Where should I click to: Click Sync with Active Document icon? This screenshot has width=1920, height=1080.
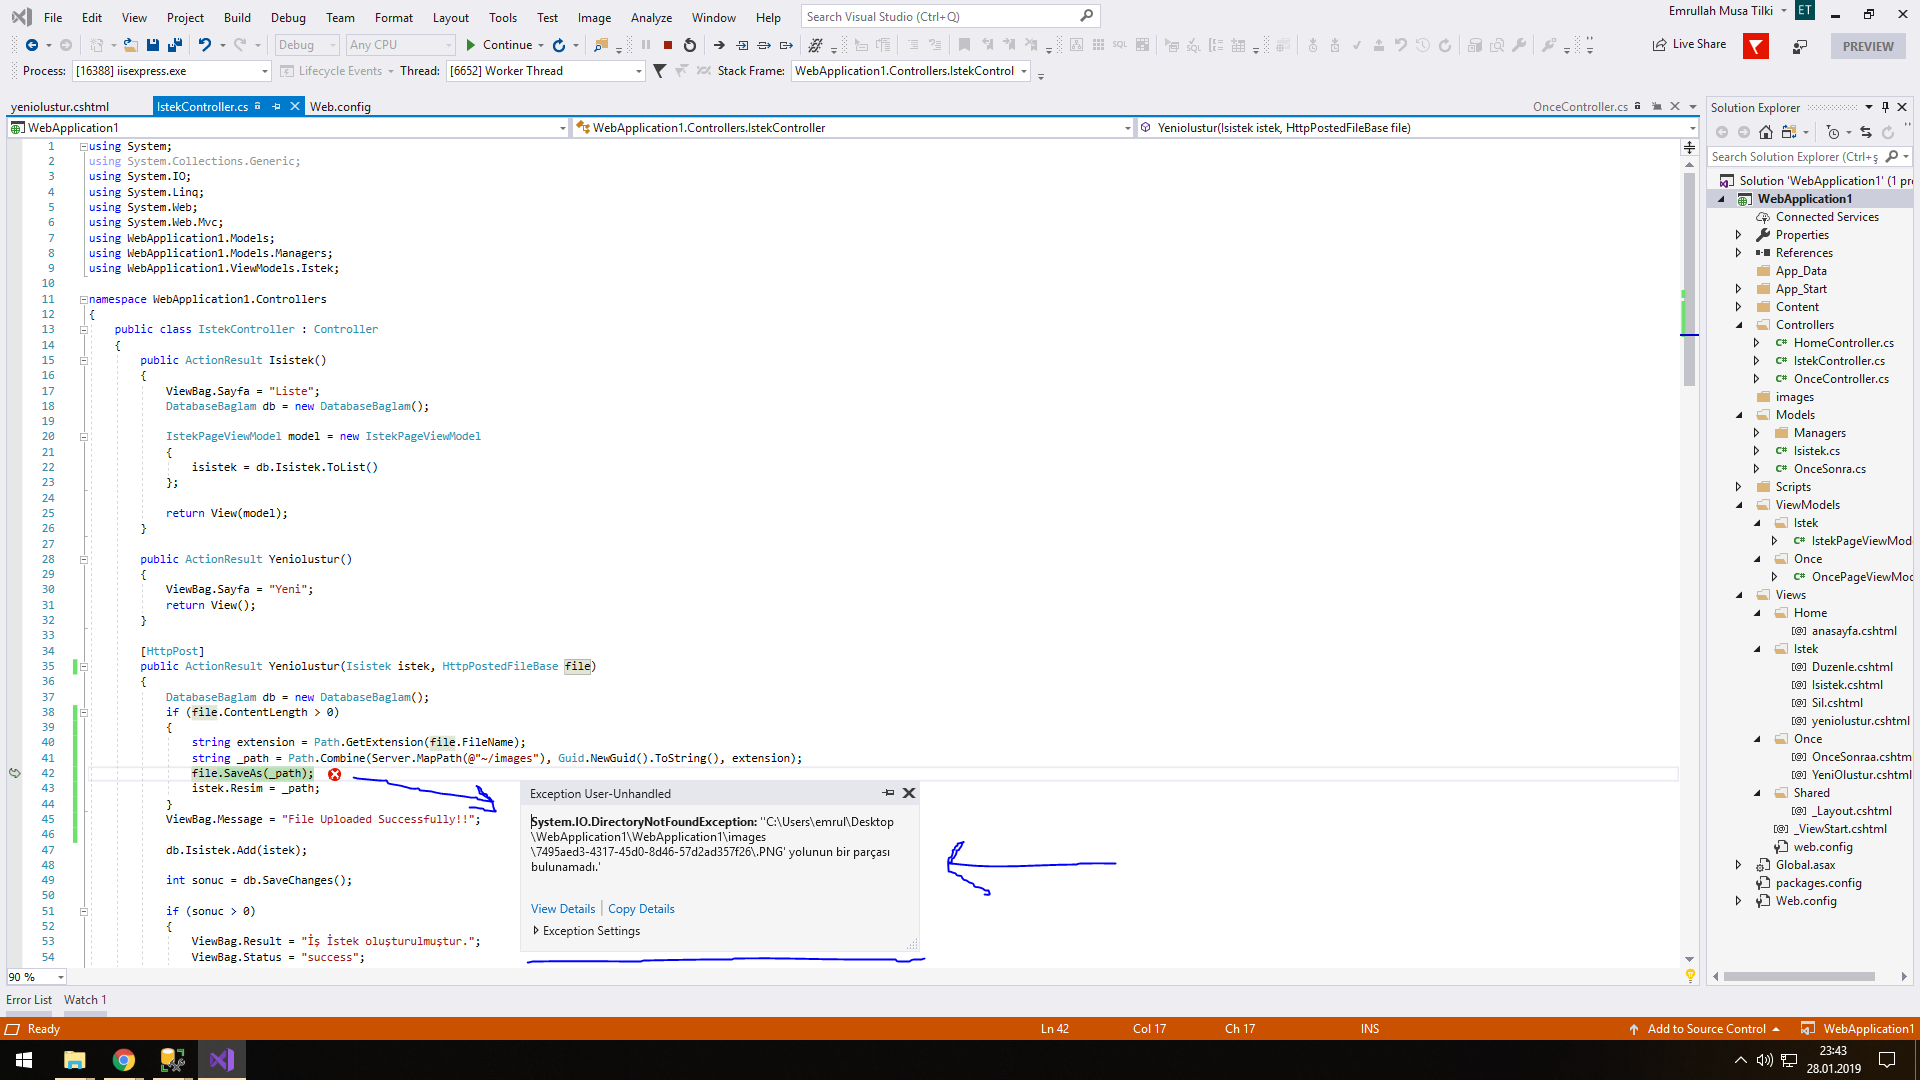1866,132
